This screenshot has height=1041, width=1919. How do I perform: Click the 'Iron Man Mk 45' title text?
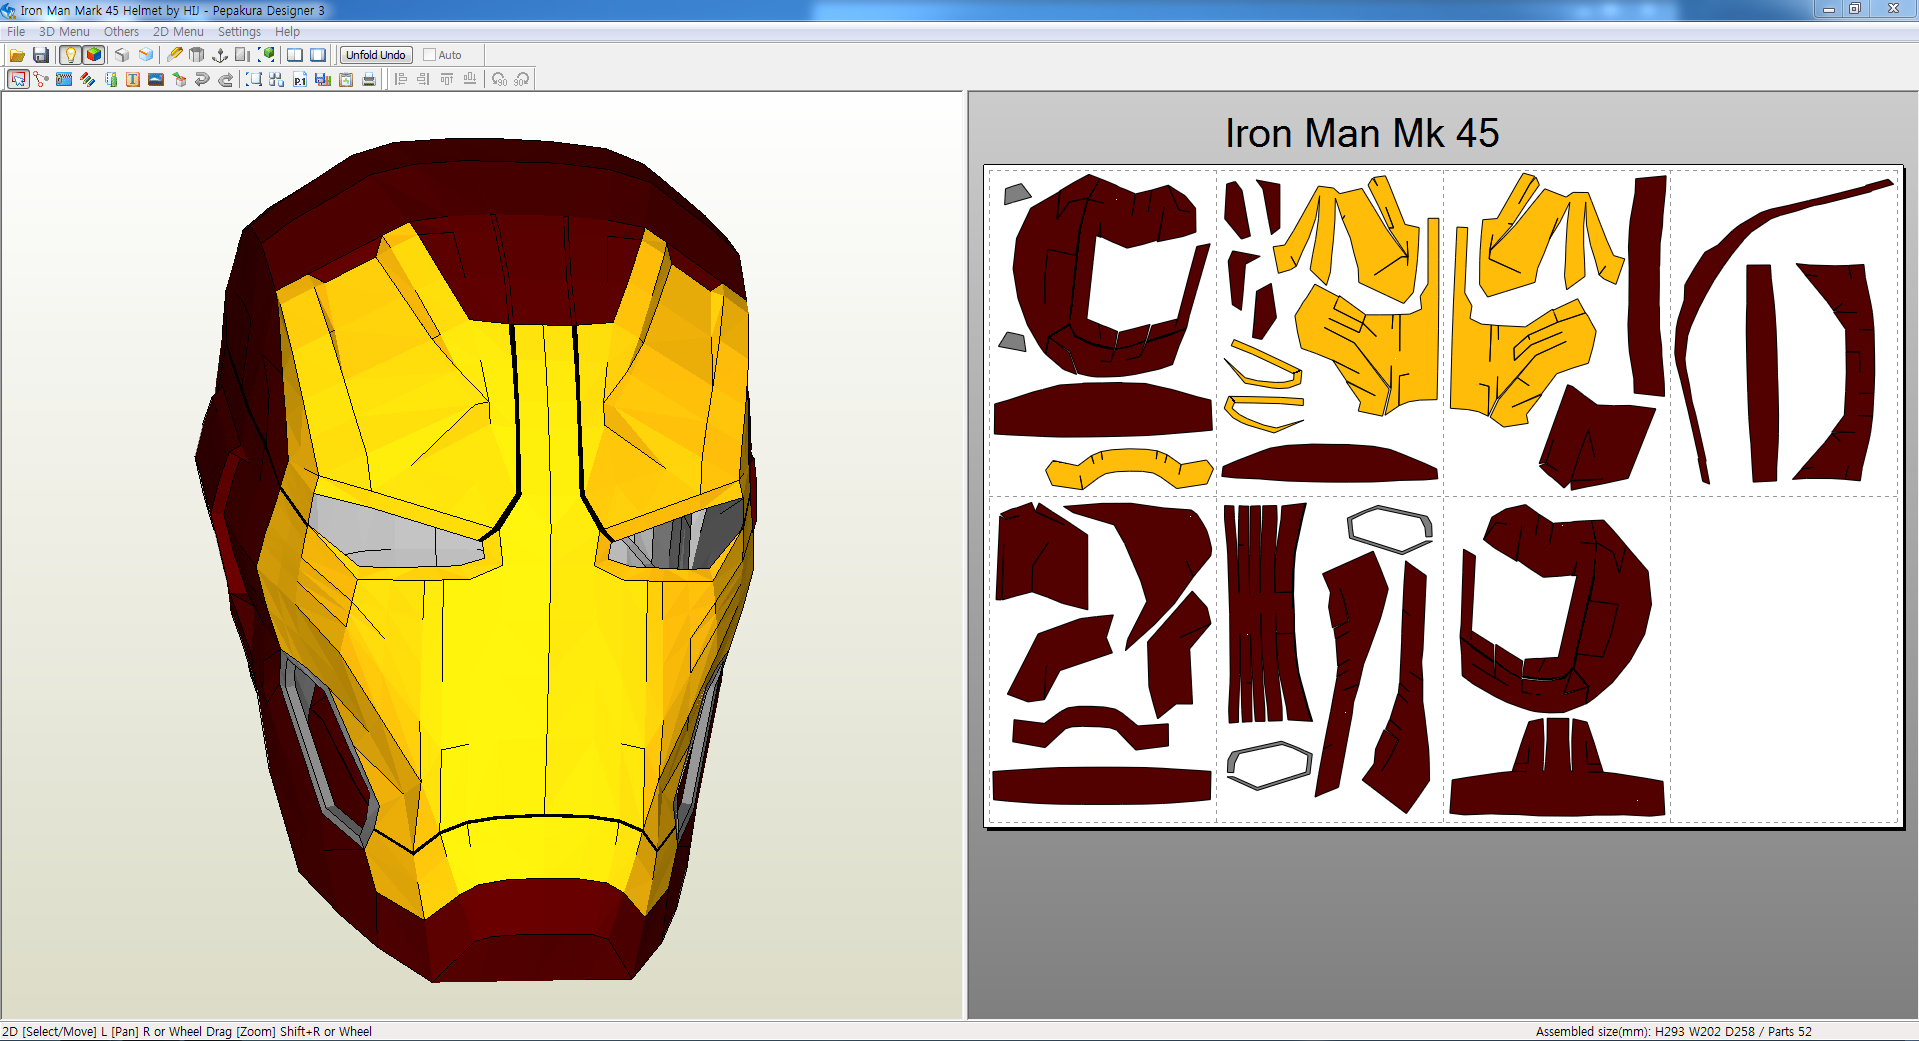click(1362, 133)
